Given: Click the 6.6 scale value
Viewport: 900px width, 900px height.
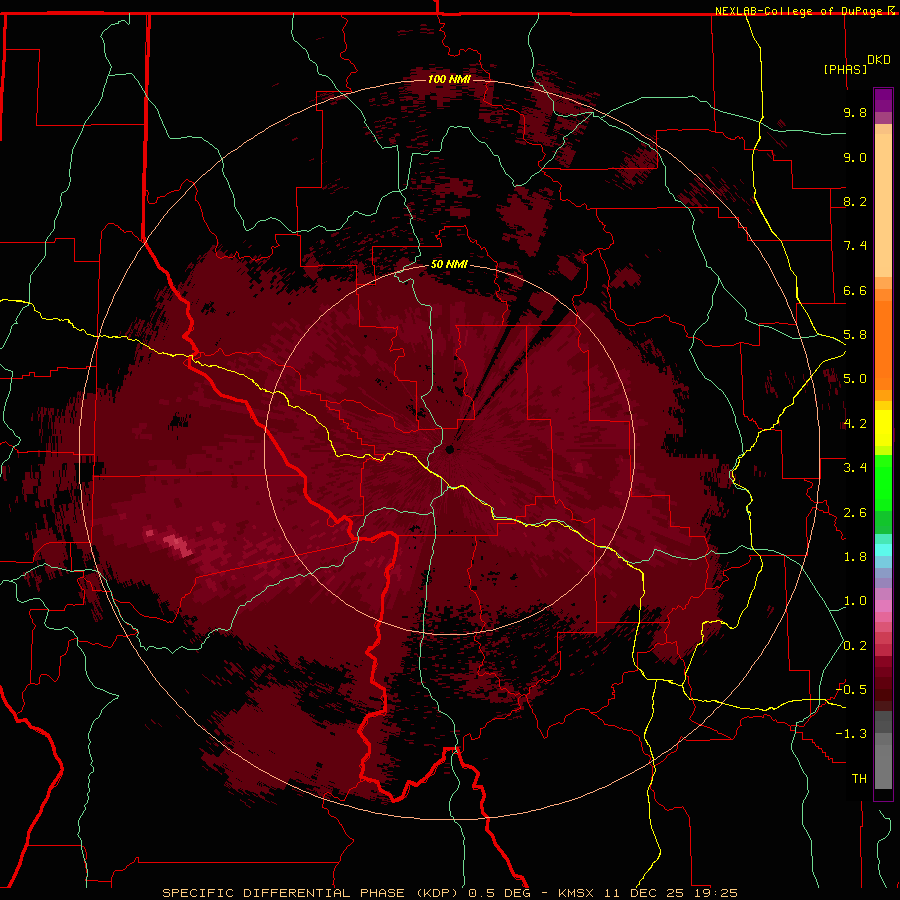Looking at the screenshot, I should [855, 290].
